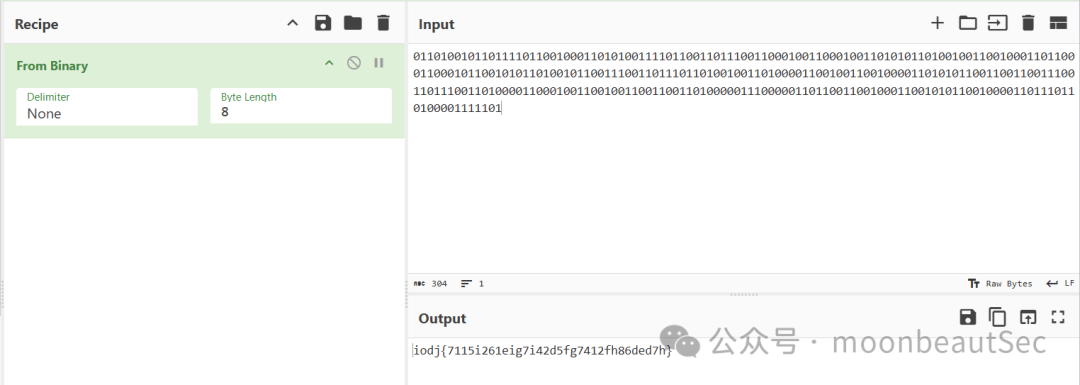
Task: Open file as input icon
Action: tap(997, 23)
